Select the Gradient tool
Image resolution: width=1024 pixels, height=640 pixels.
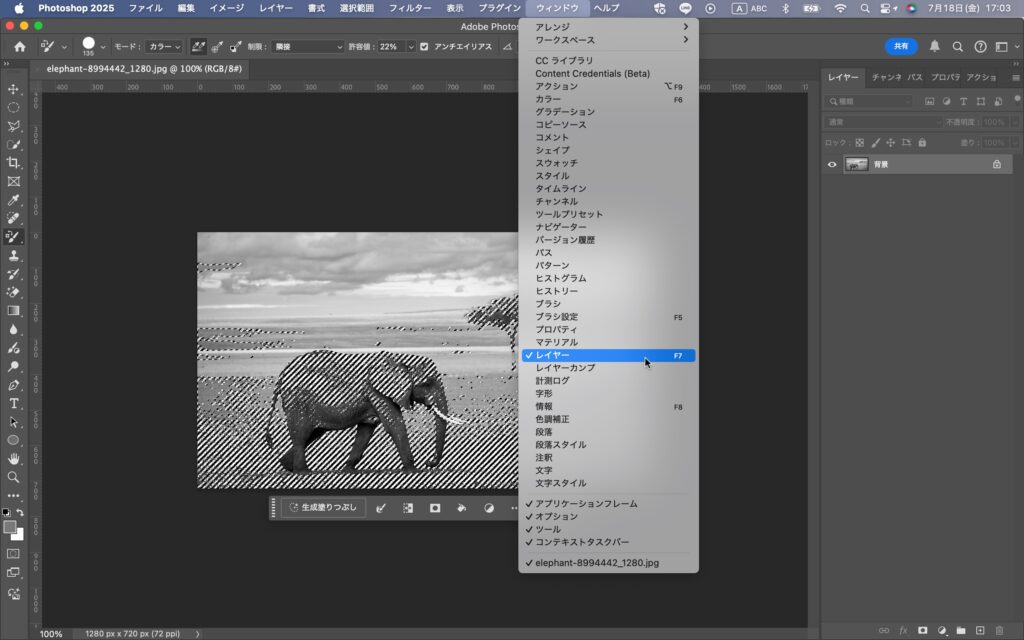coord(13,311)
